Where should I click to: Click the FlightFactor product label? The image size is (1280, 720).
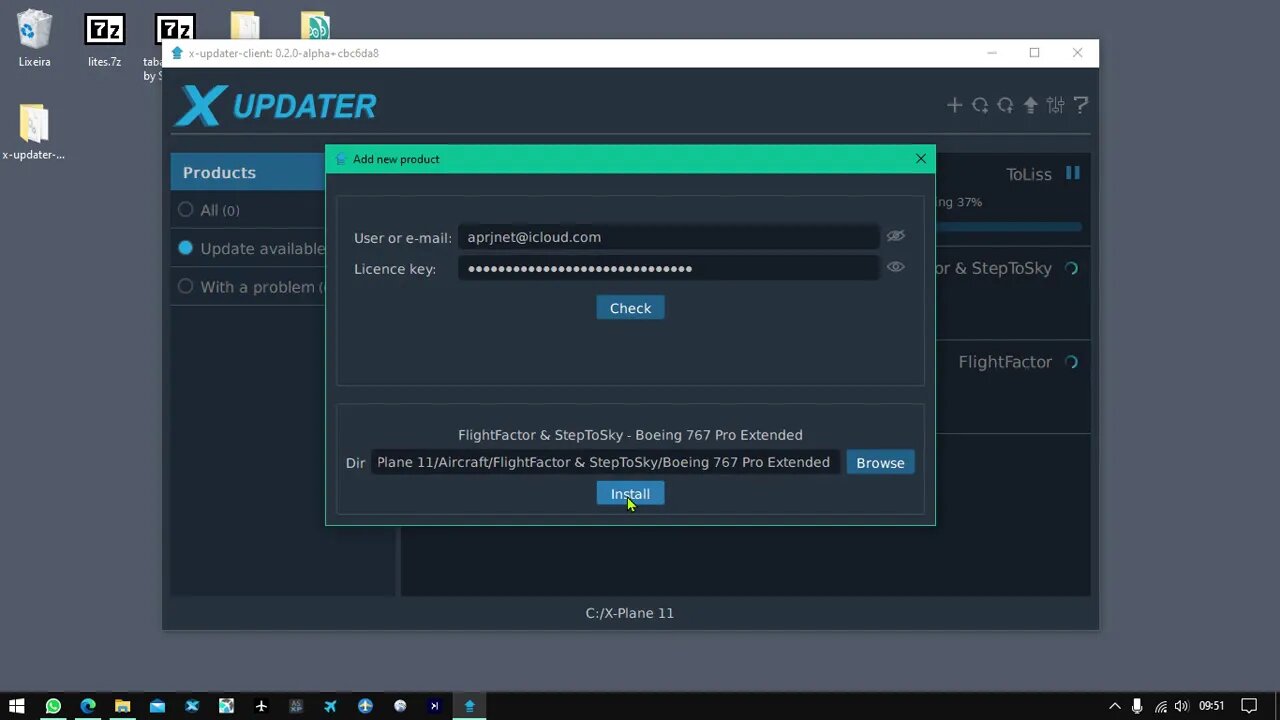click(1005, 362)
